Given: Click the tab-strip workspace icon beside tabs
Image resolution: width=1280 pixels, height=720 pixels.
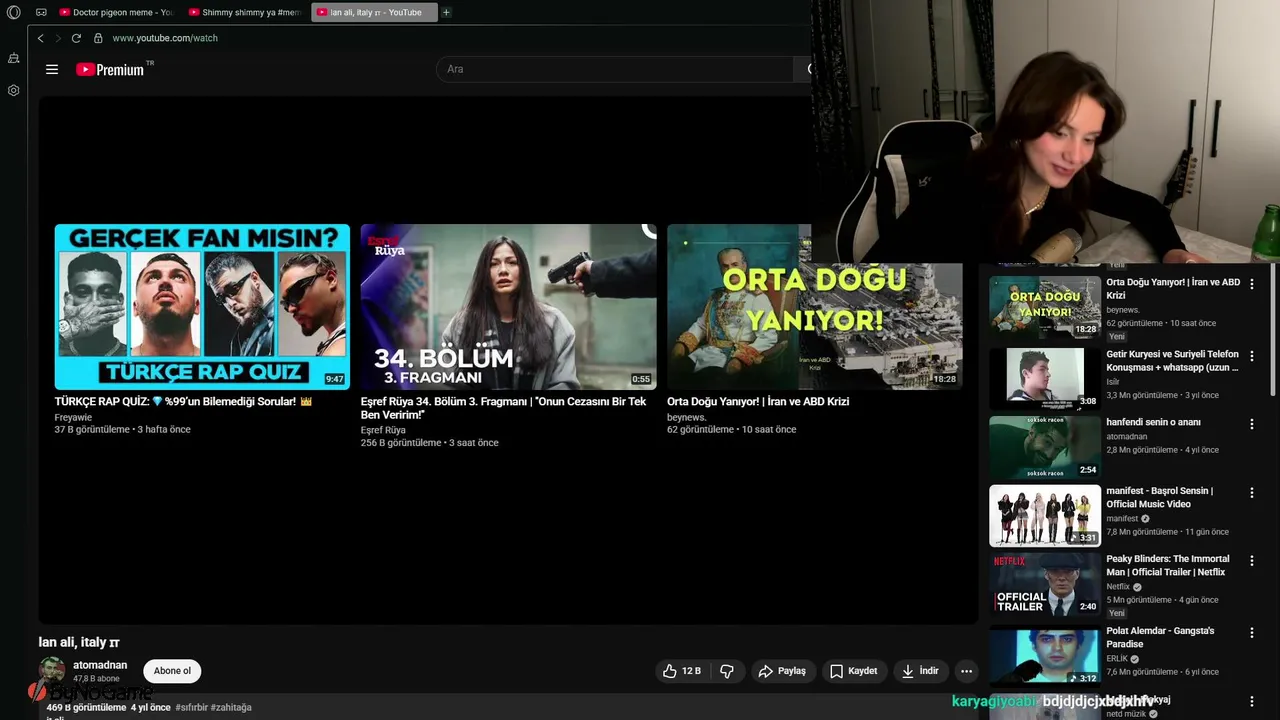Looking at the screenshot, I should 41,12.
